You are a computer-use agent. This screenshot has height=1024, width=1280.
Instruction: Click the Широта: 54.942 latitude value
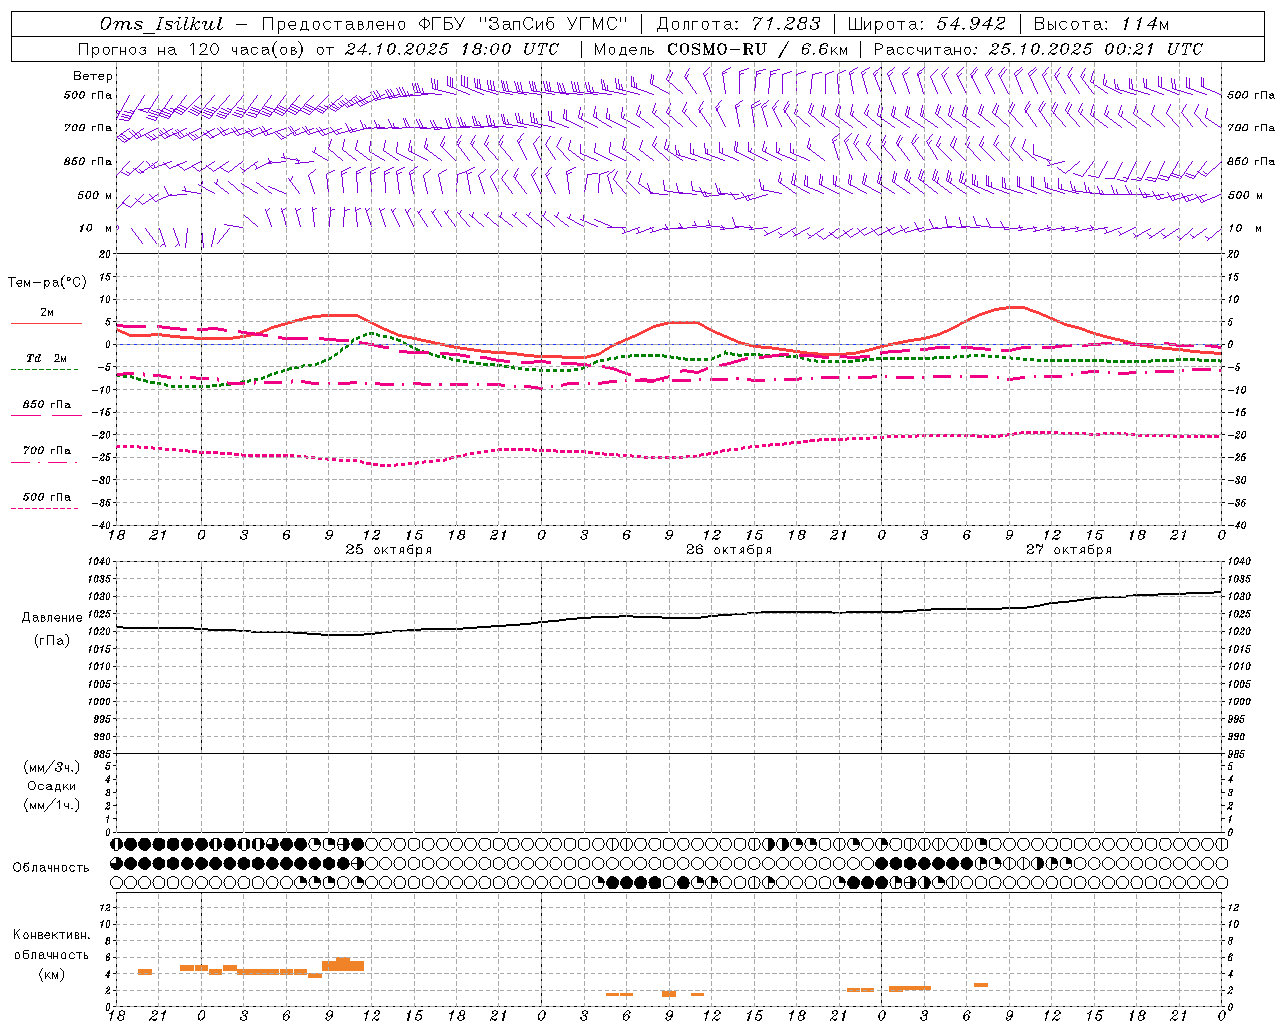(926, 24)
